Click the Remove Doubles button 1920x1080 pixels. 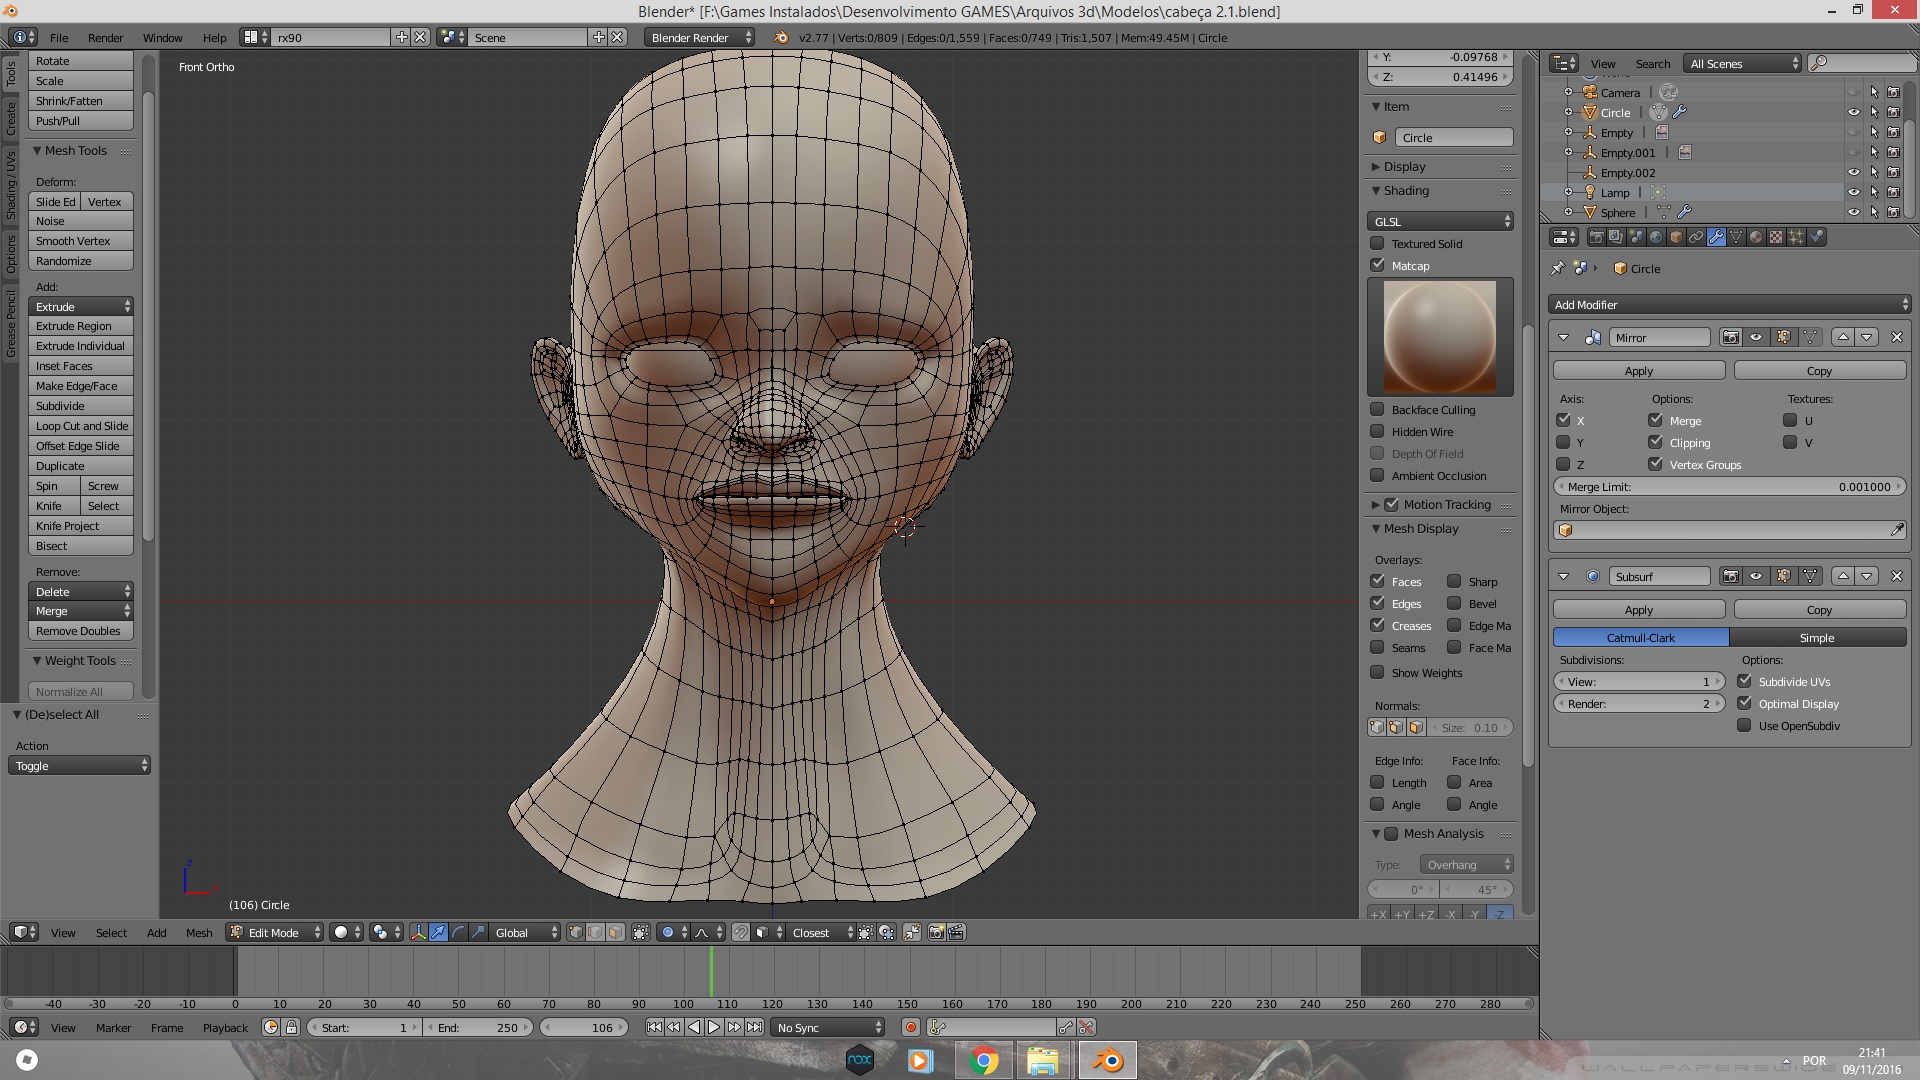(81, 631)
